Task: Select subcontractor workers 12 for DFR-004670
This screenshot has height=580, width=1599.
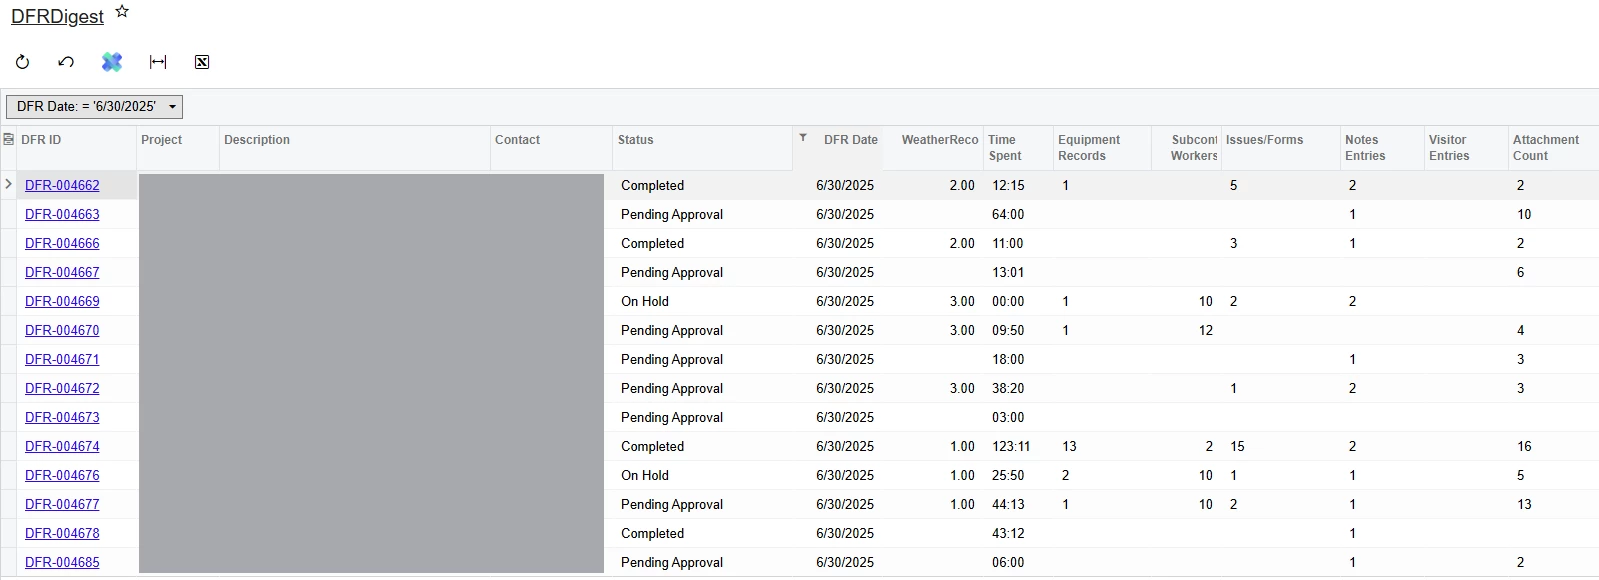Action: (1206, 330)
